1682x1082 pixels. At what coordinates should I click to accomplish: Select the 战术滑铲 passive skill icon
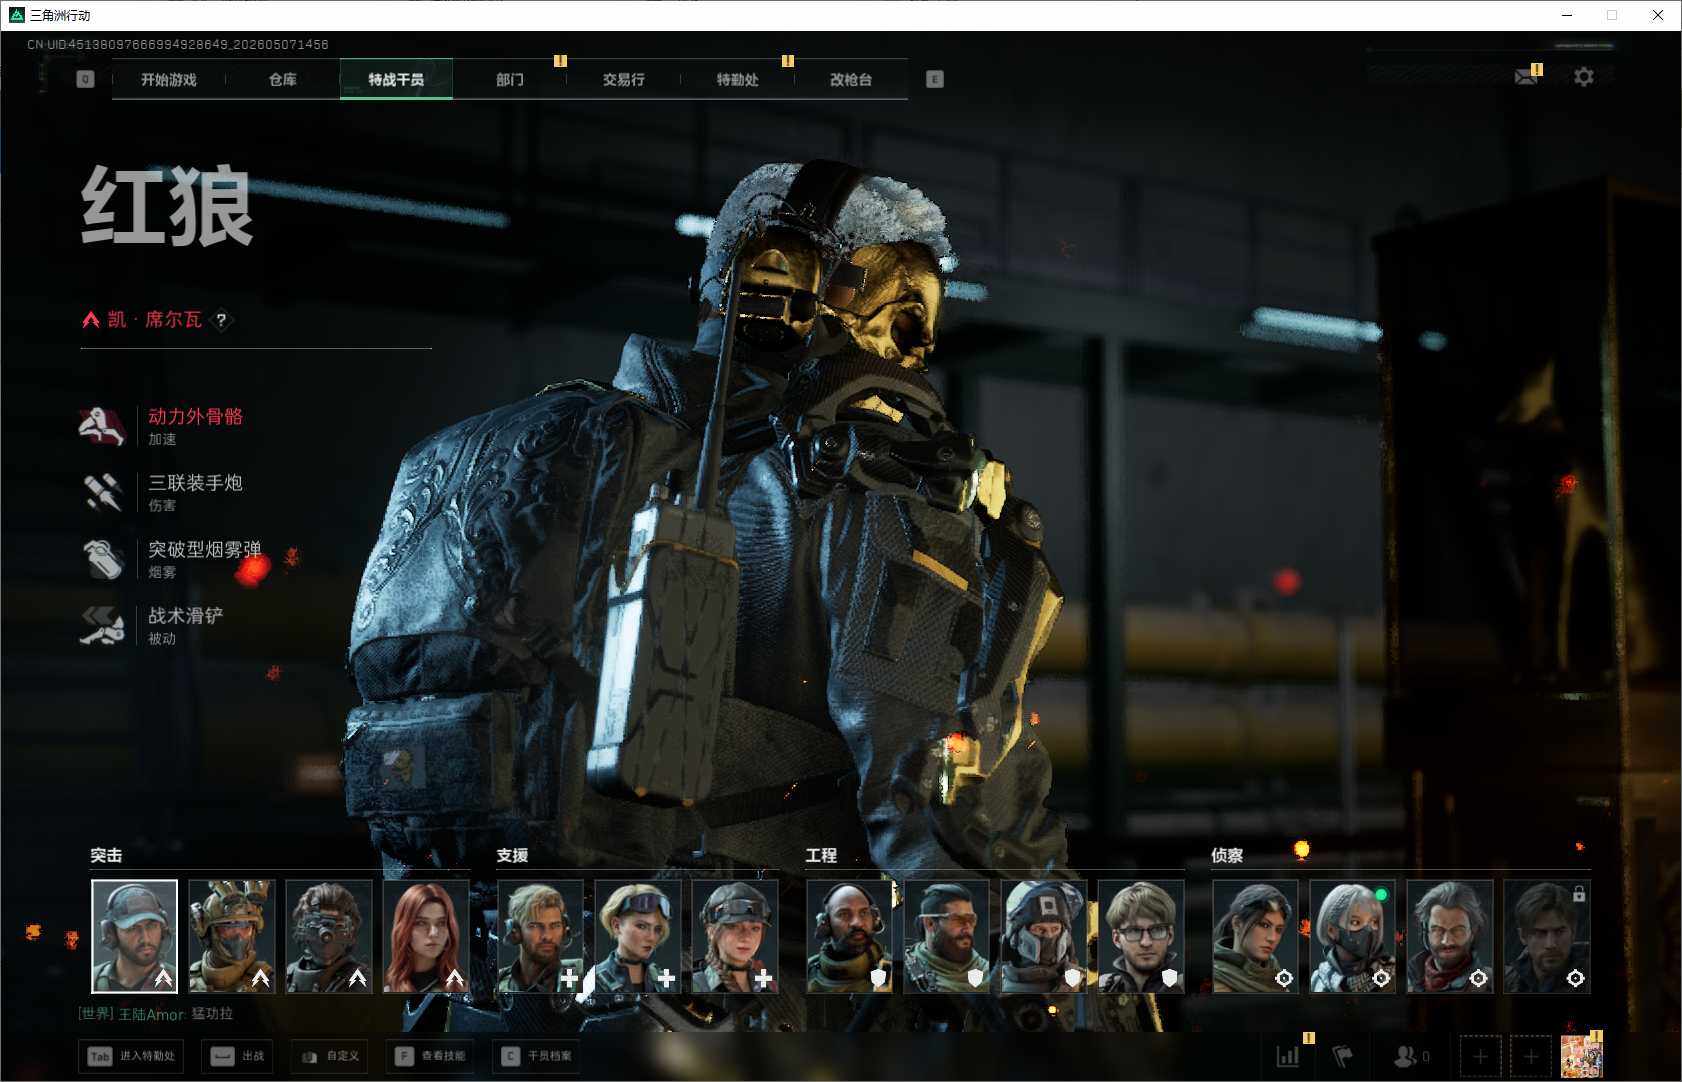(x=102, y=625)
